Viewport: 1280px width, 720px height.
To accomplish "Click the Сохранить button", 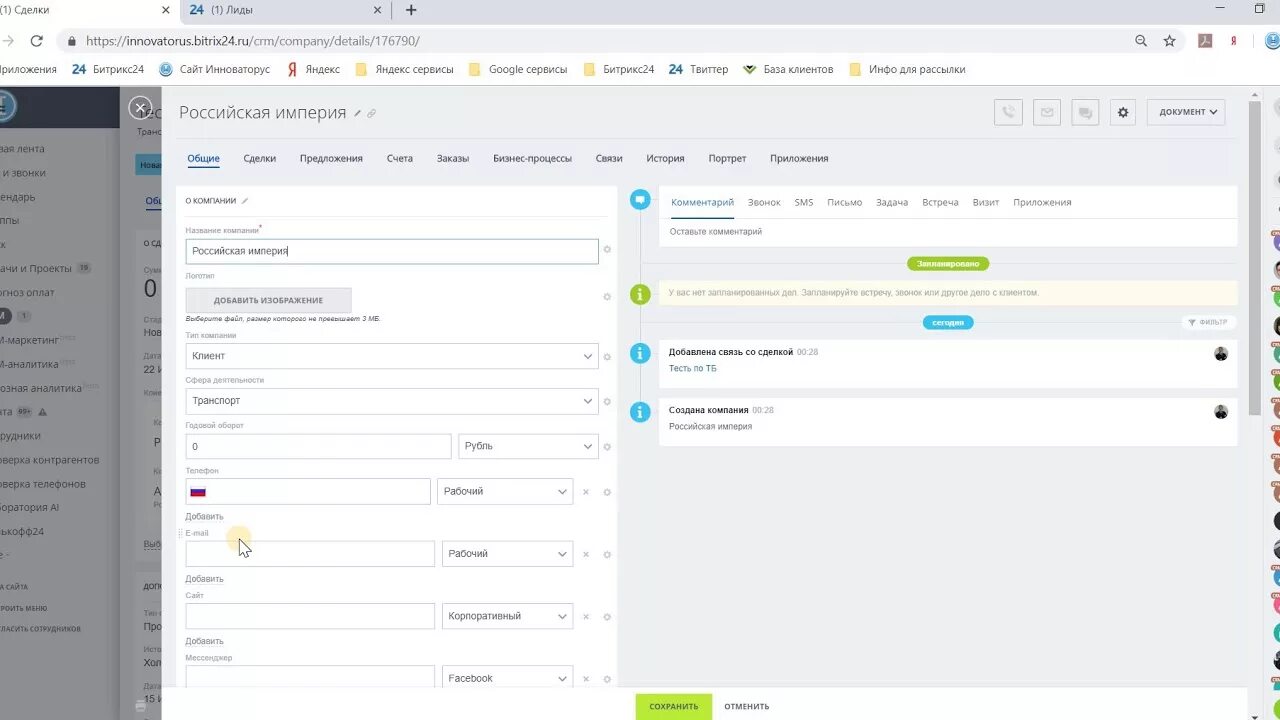I will [x=674, y=706].
